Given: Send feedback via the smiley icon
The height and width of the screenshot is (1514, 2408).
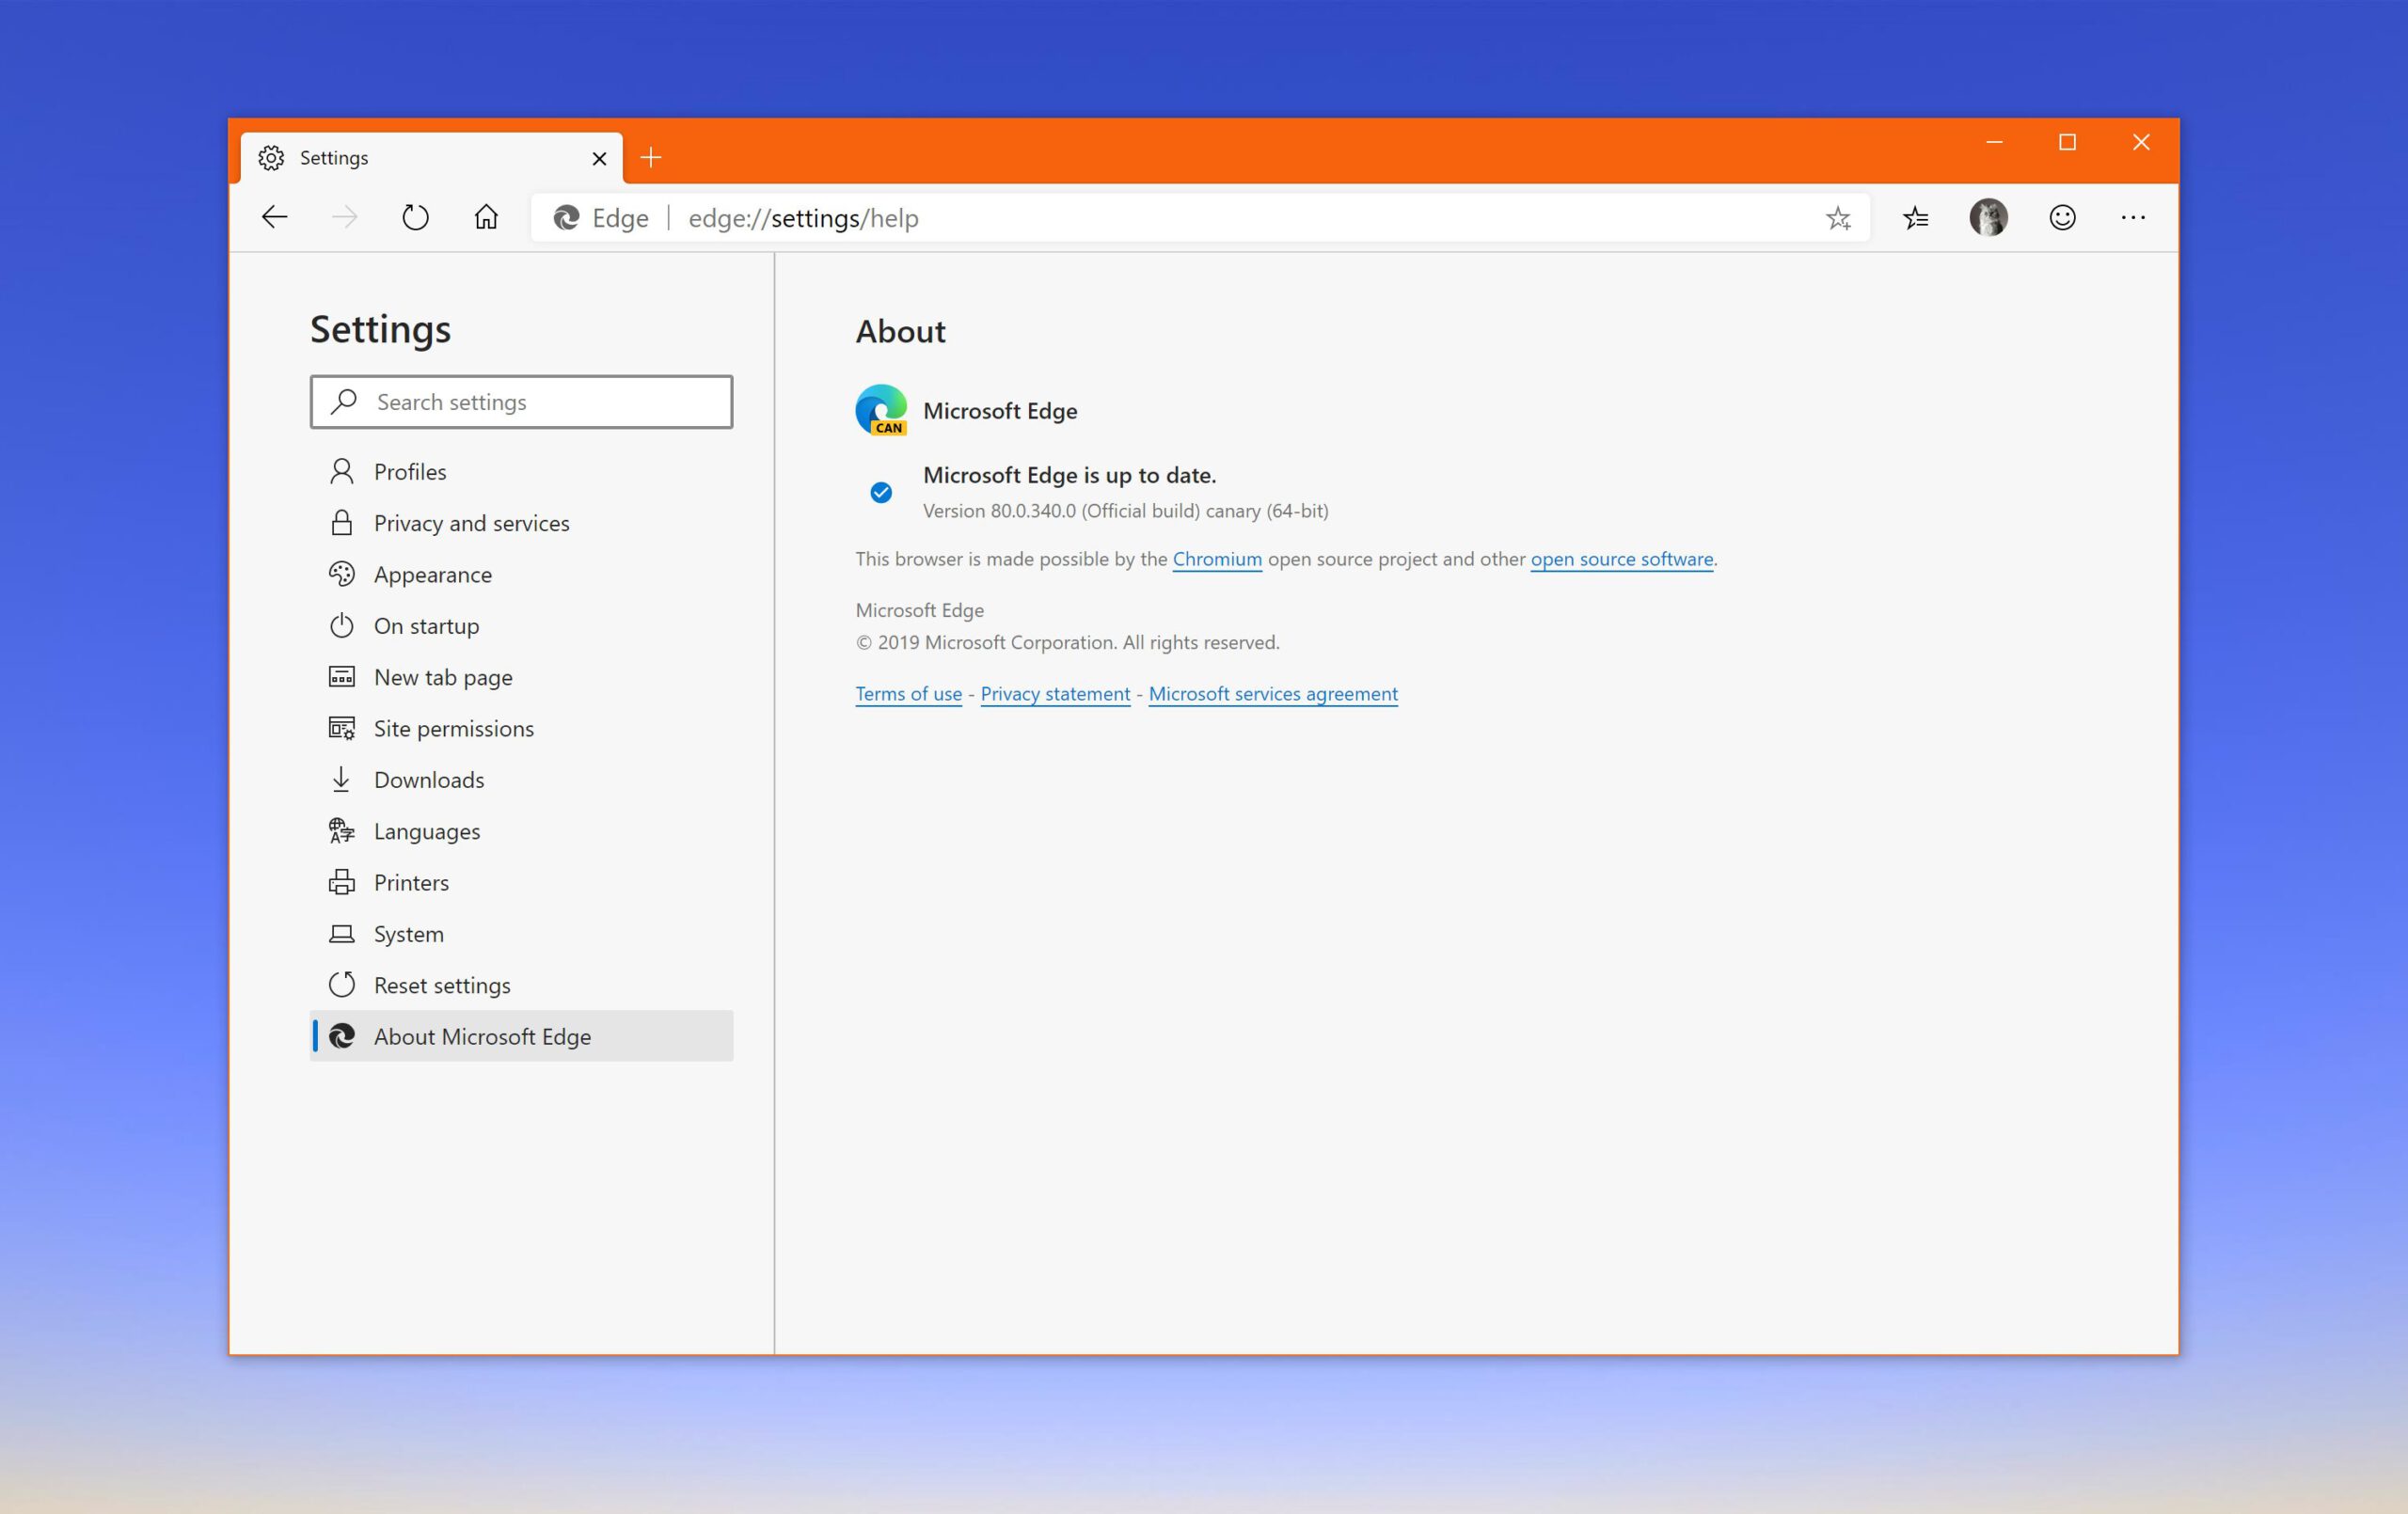Looking at the screenshot, I should click(2062, 217).
